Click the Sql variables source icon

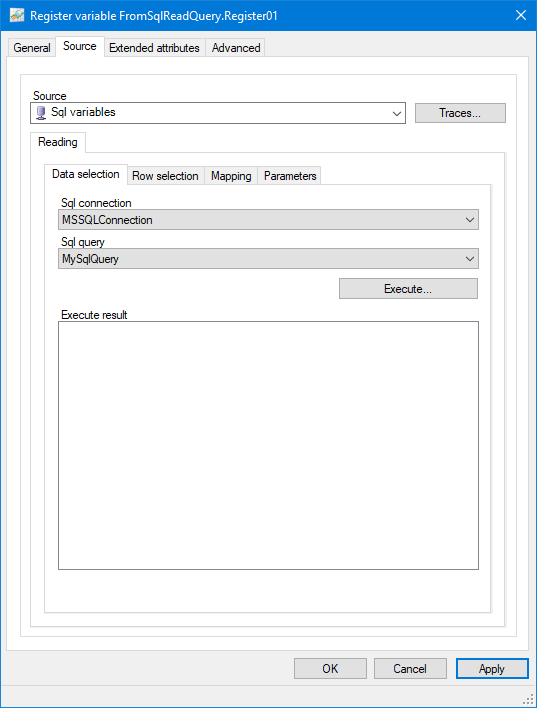pos(41,112)
